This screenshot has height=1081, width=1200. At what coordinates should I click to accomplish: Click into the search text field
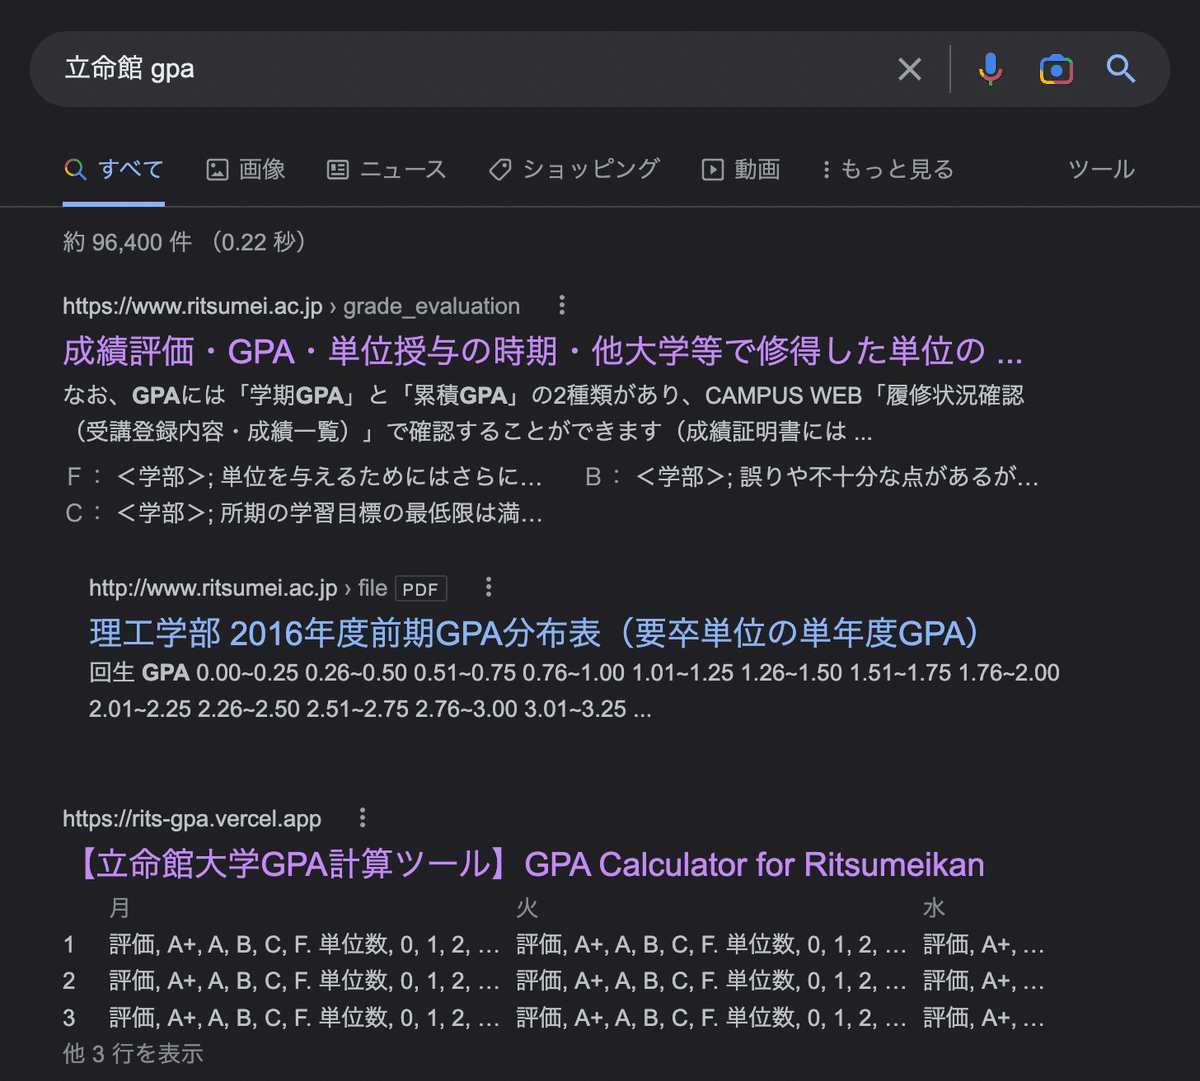470,69
